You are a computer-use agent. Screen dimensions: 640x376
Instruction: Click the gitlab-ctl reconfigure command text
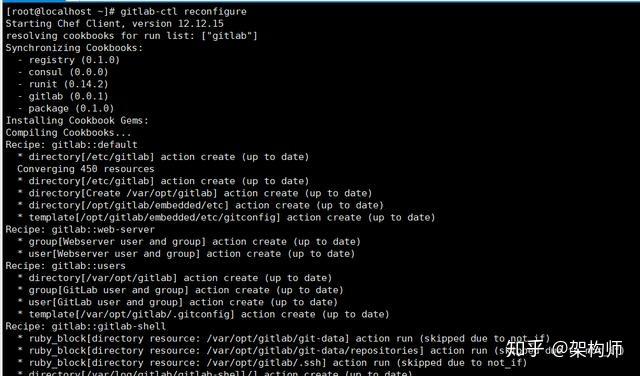pyautogui.click(x=183, y=11)
